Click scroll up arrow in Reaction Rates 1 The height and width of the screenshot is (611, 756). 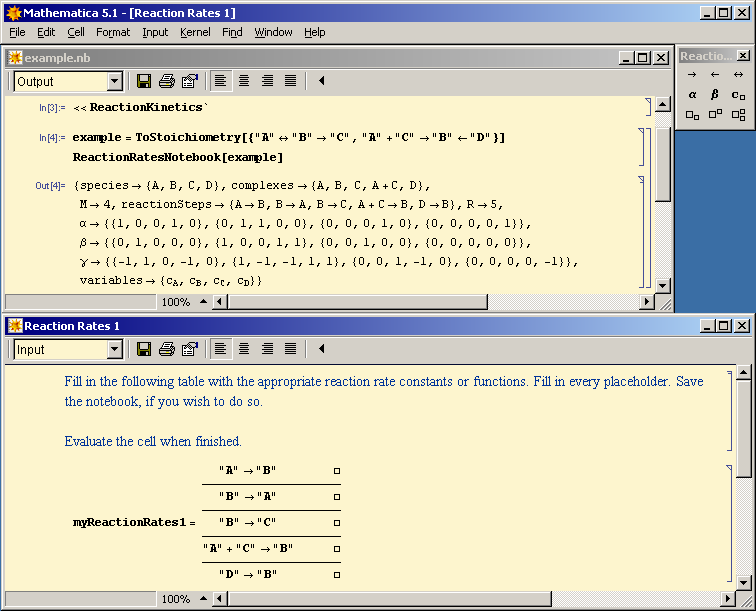click(744, 372)
